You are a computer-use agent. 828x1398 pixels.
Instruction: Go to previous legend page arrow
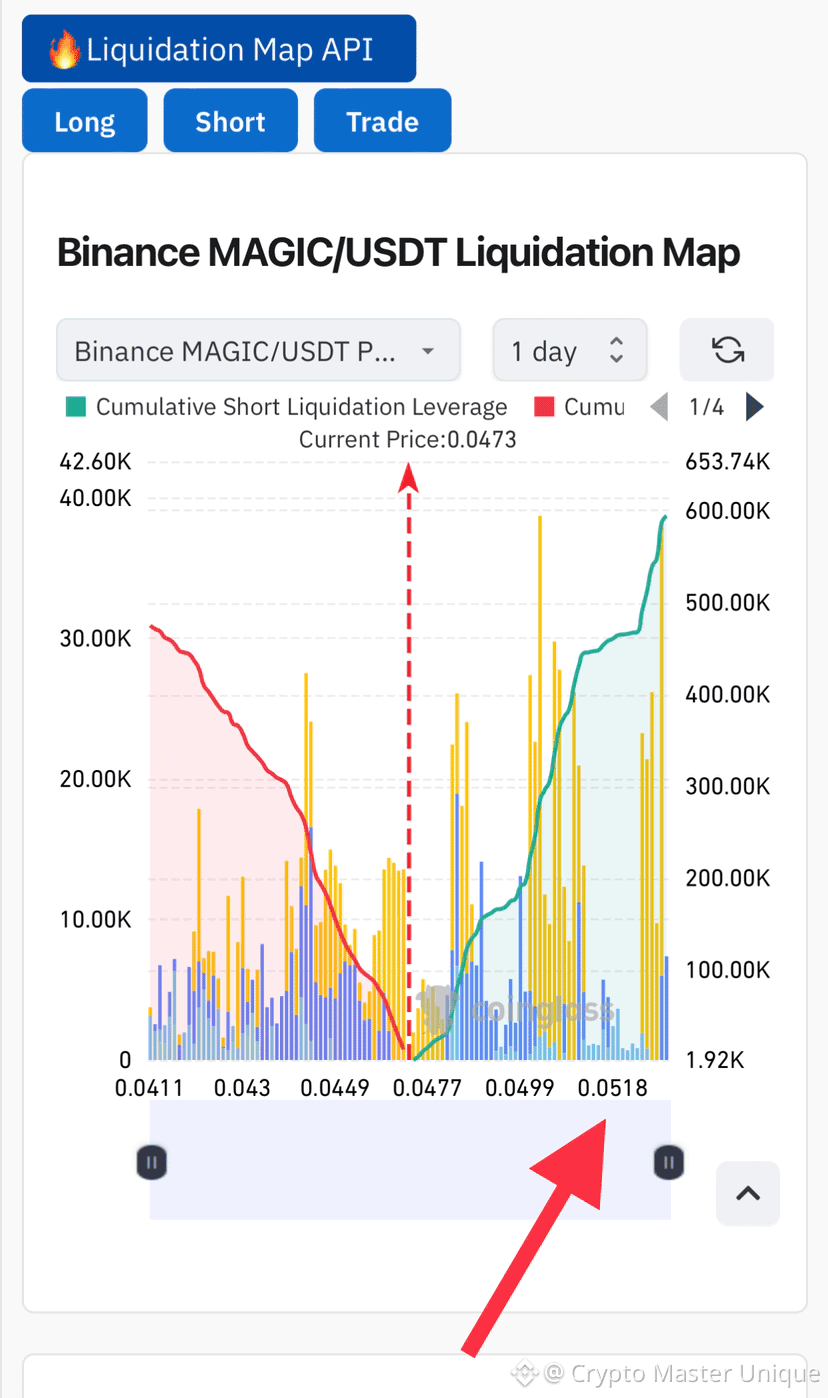tap(659, 407)
